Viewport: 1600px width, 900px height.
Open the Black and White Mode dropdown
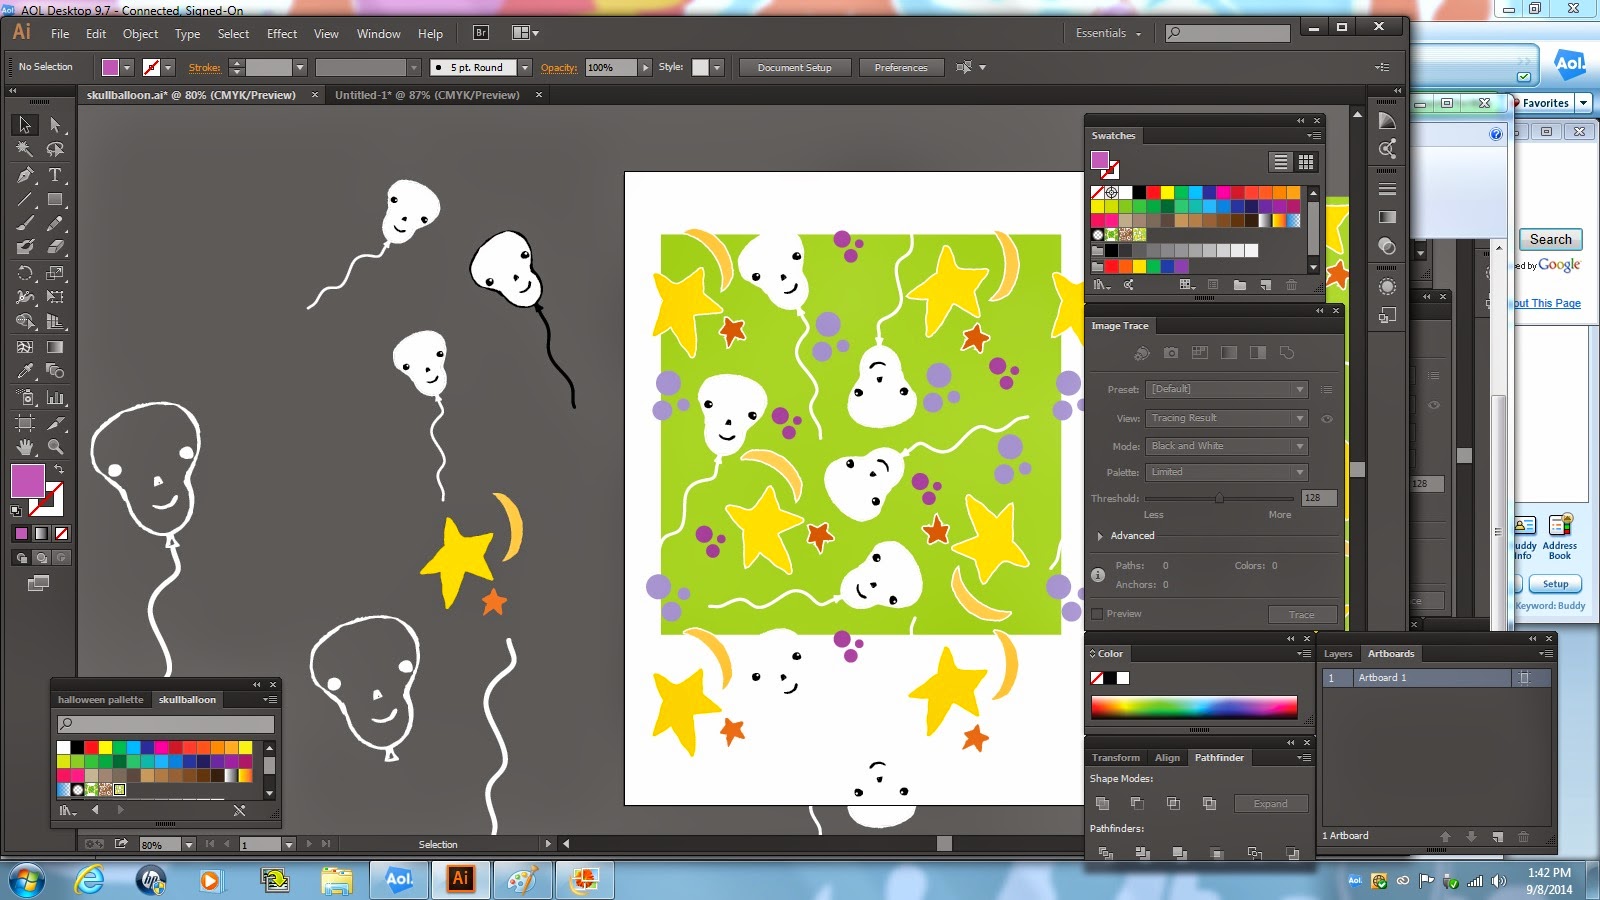click(1227, 446)
